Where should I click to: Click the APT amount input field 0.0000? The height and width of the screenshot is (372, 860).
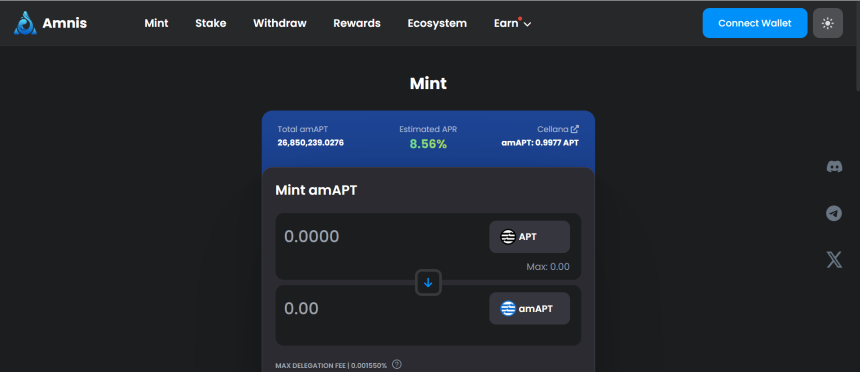coord(312,236)
